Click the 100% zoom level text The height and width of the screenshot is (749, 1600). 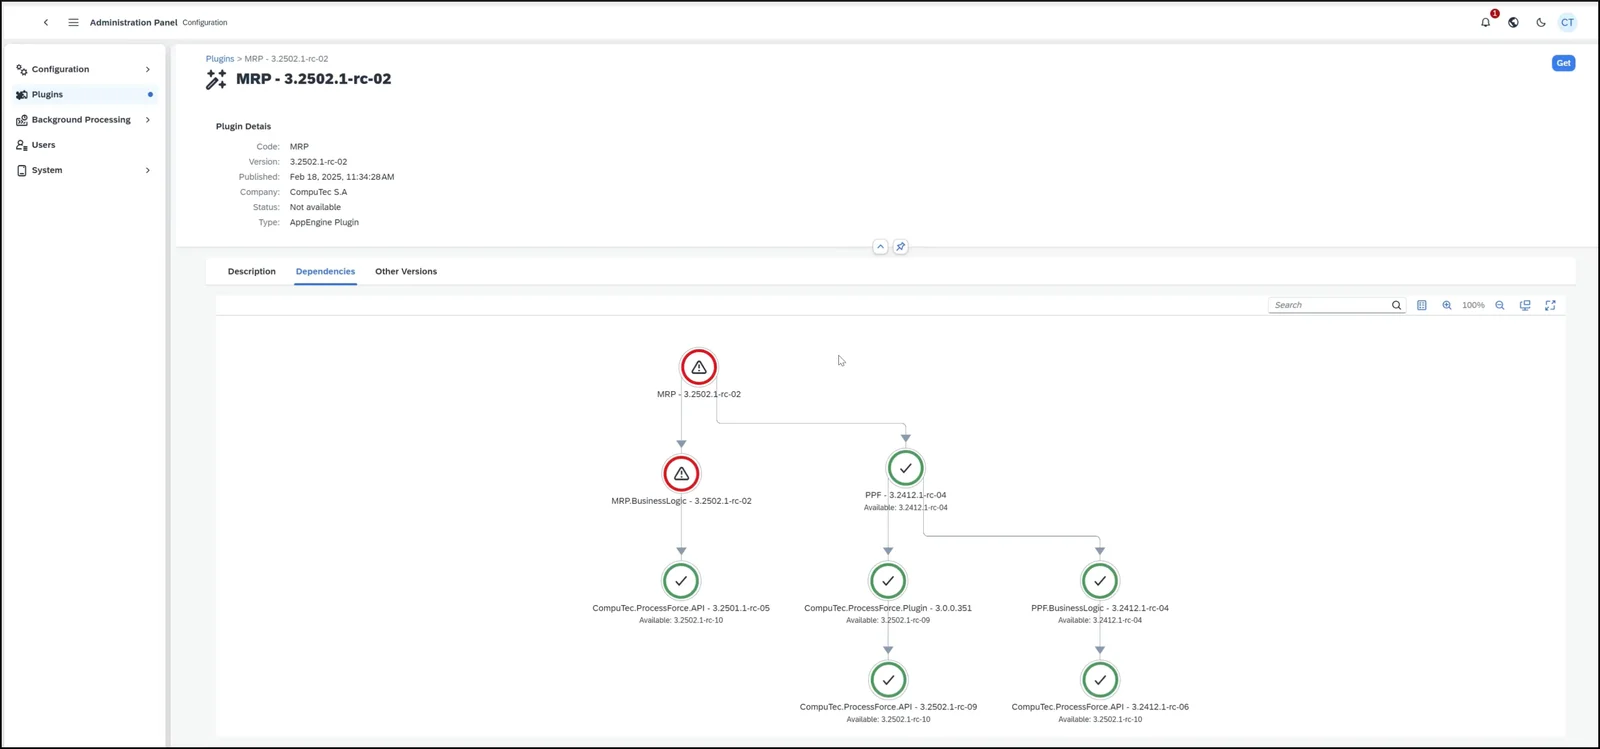1473,305
